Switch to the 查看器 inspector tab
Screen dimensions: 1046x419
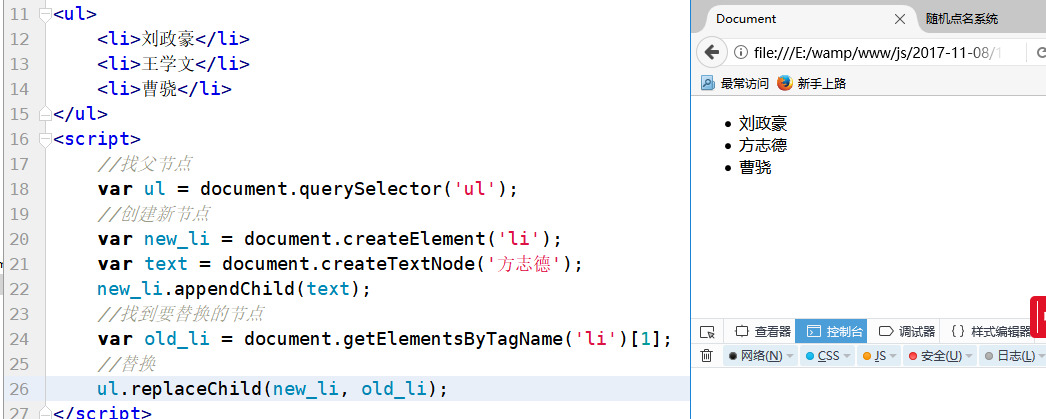click(764, 331)
